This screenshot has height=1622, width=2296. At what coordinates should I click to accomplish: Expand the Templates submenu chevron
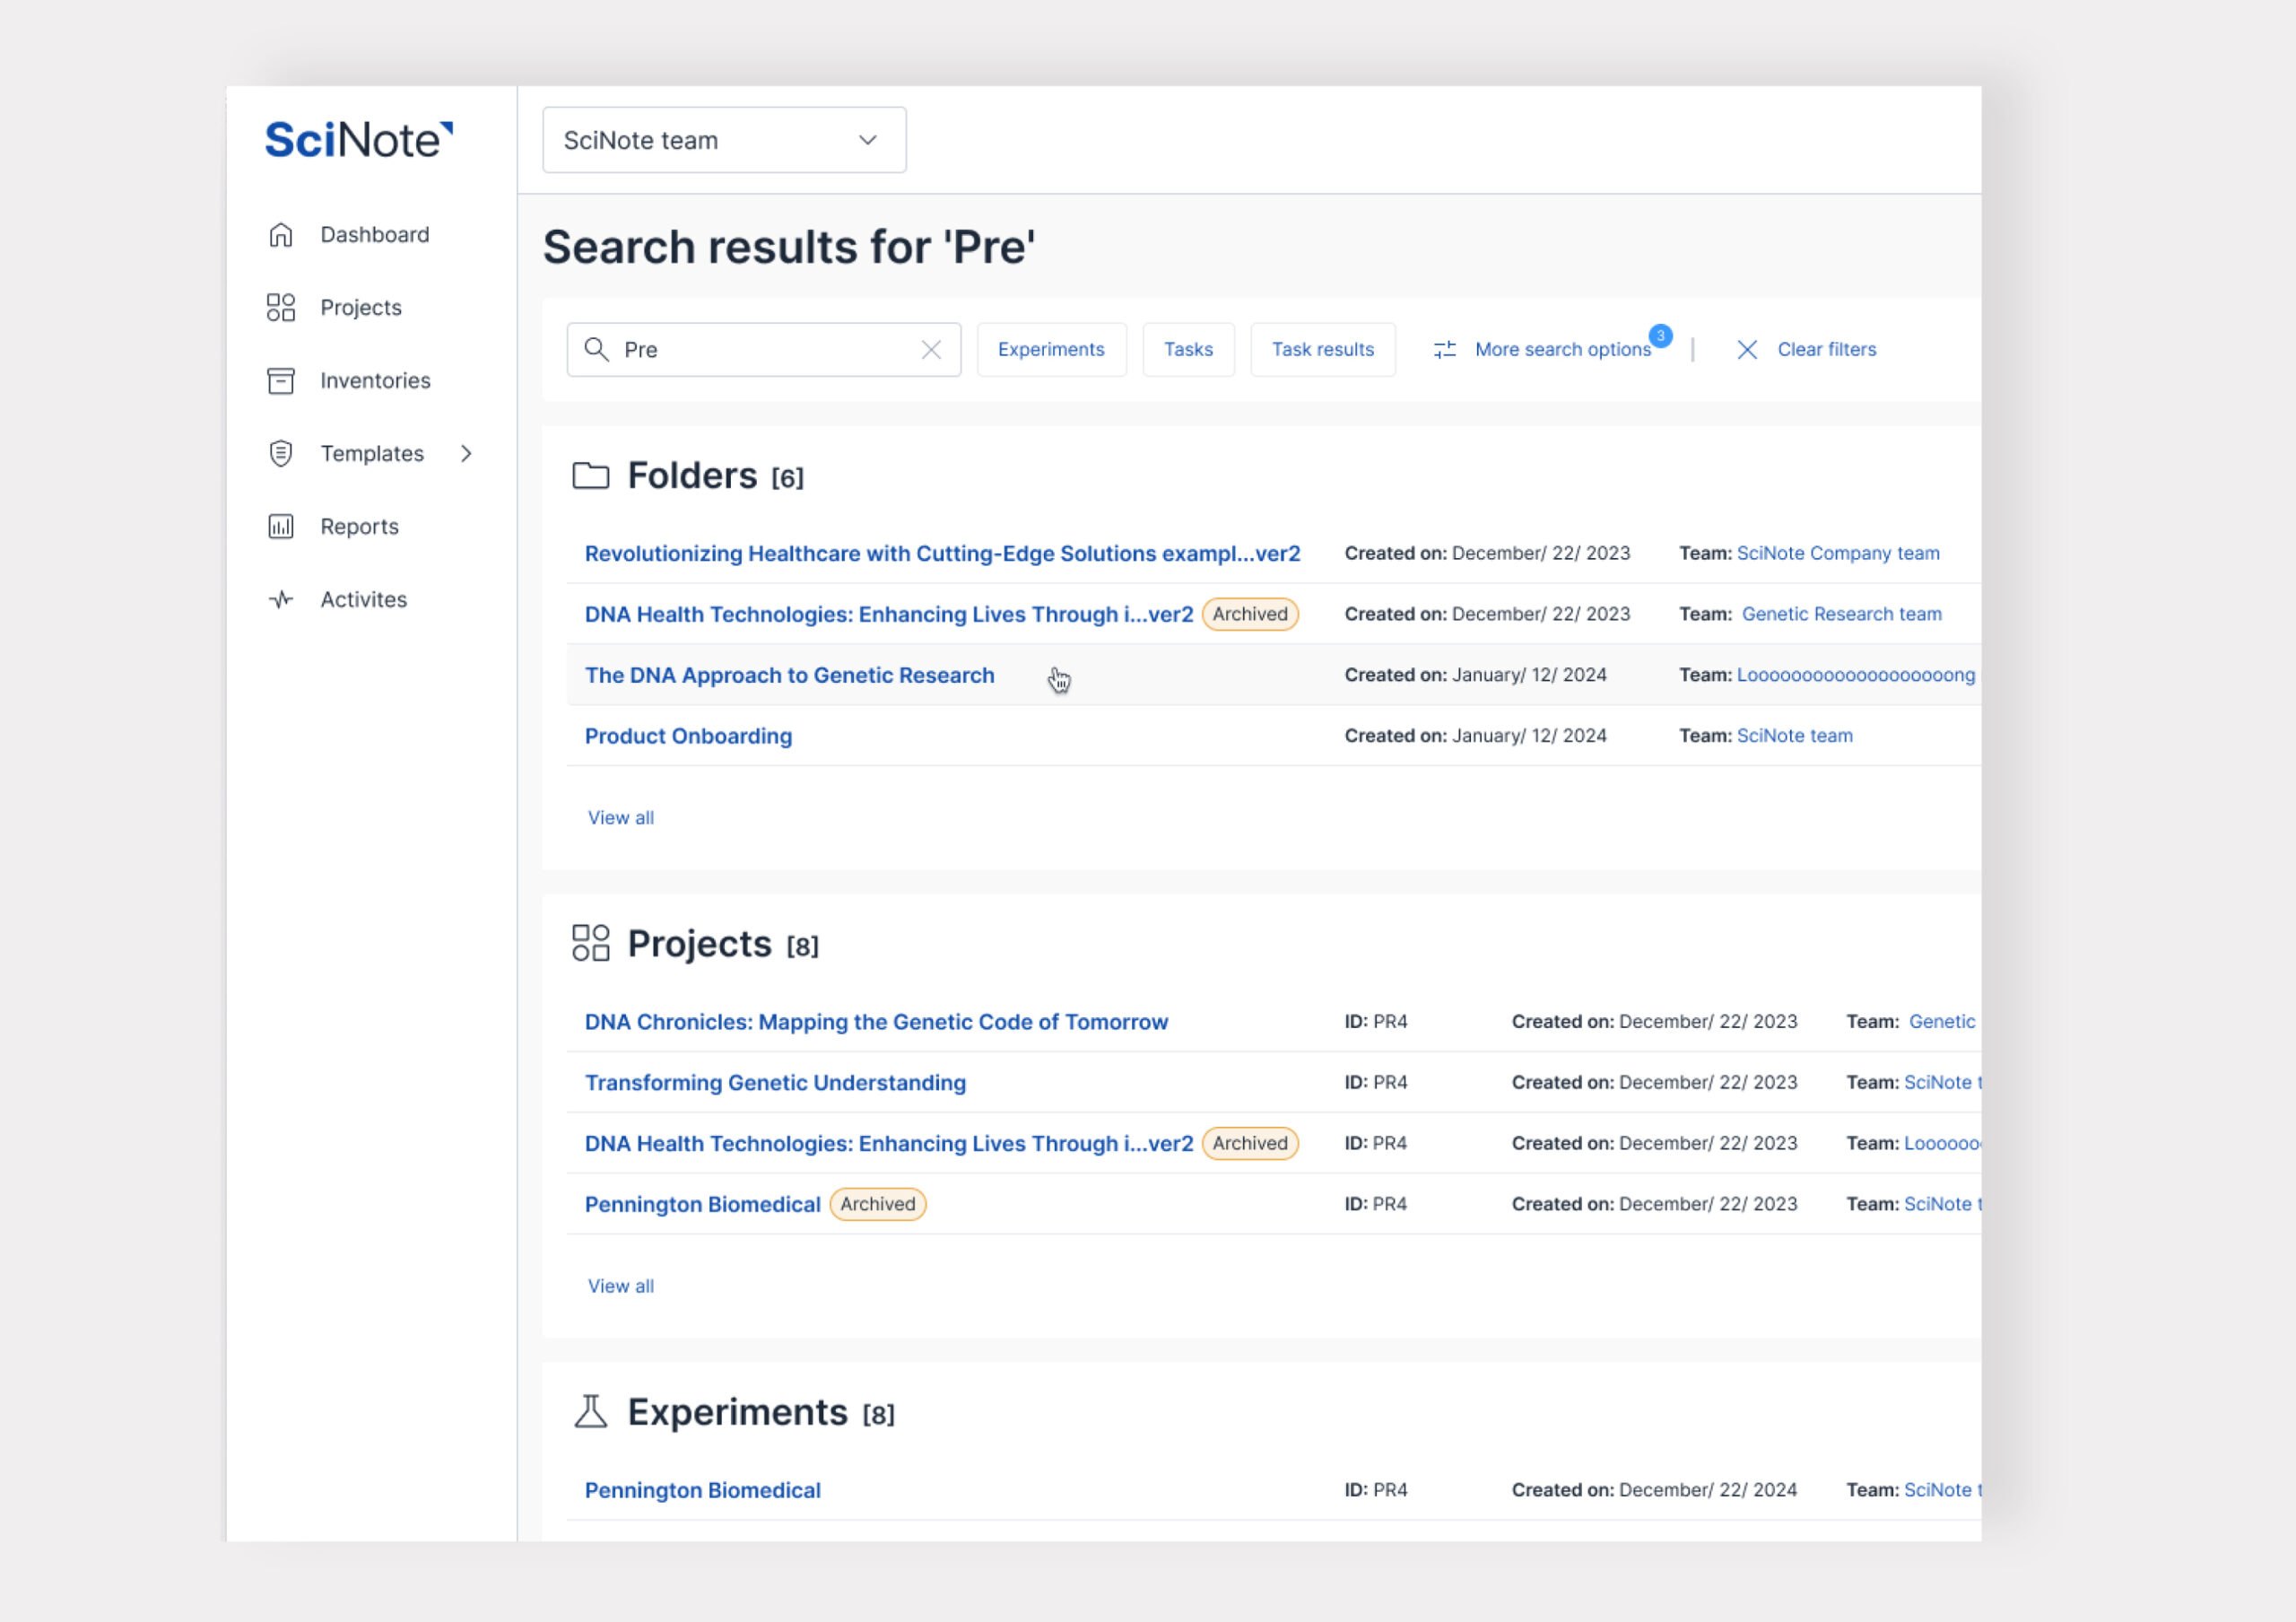[x=466, y=453]
